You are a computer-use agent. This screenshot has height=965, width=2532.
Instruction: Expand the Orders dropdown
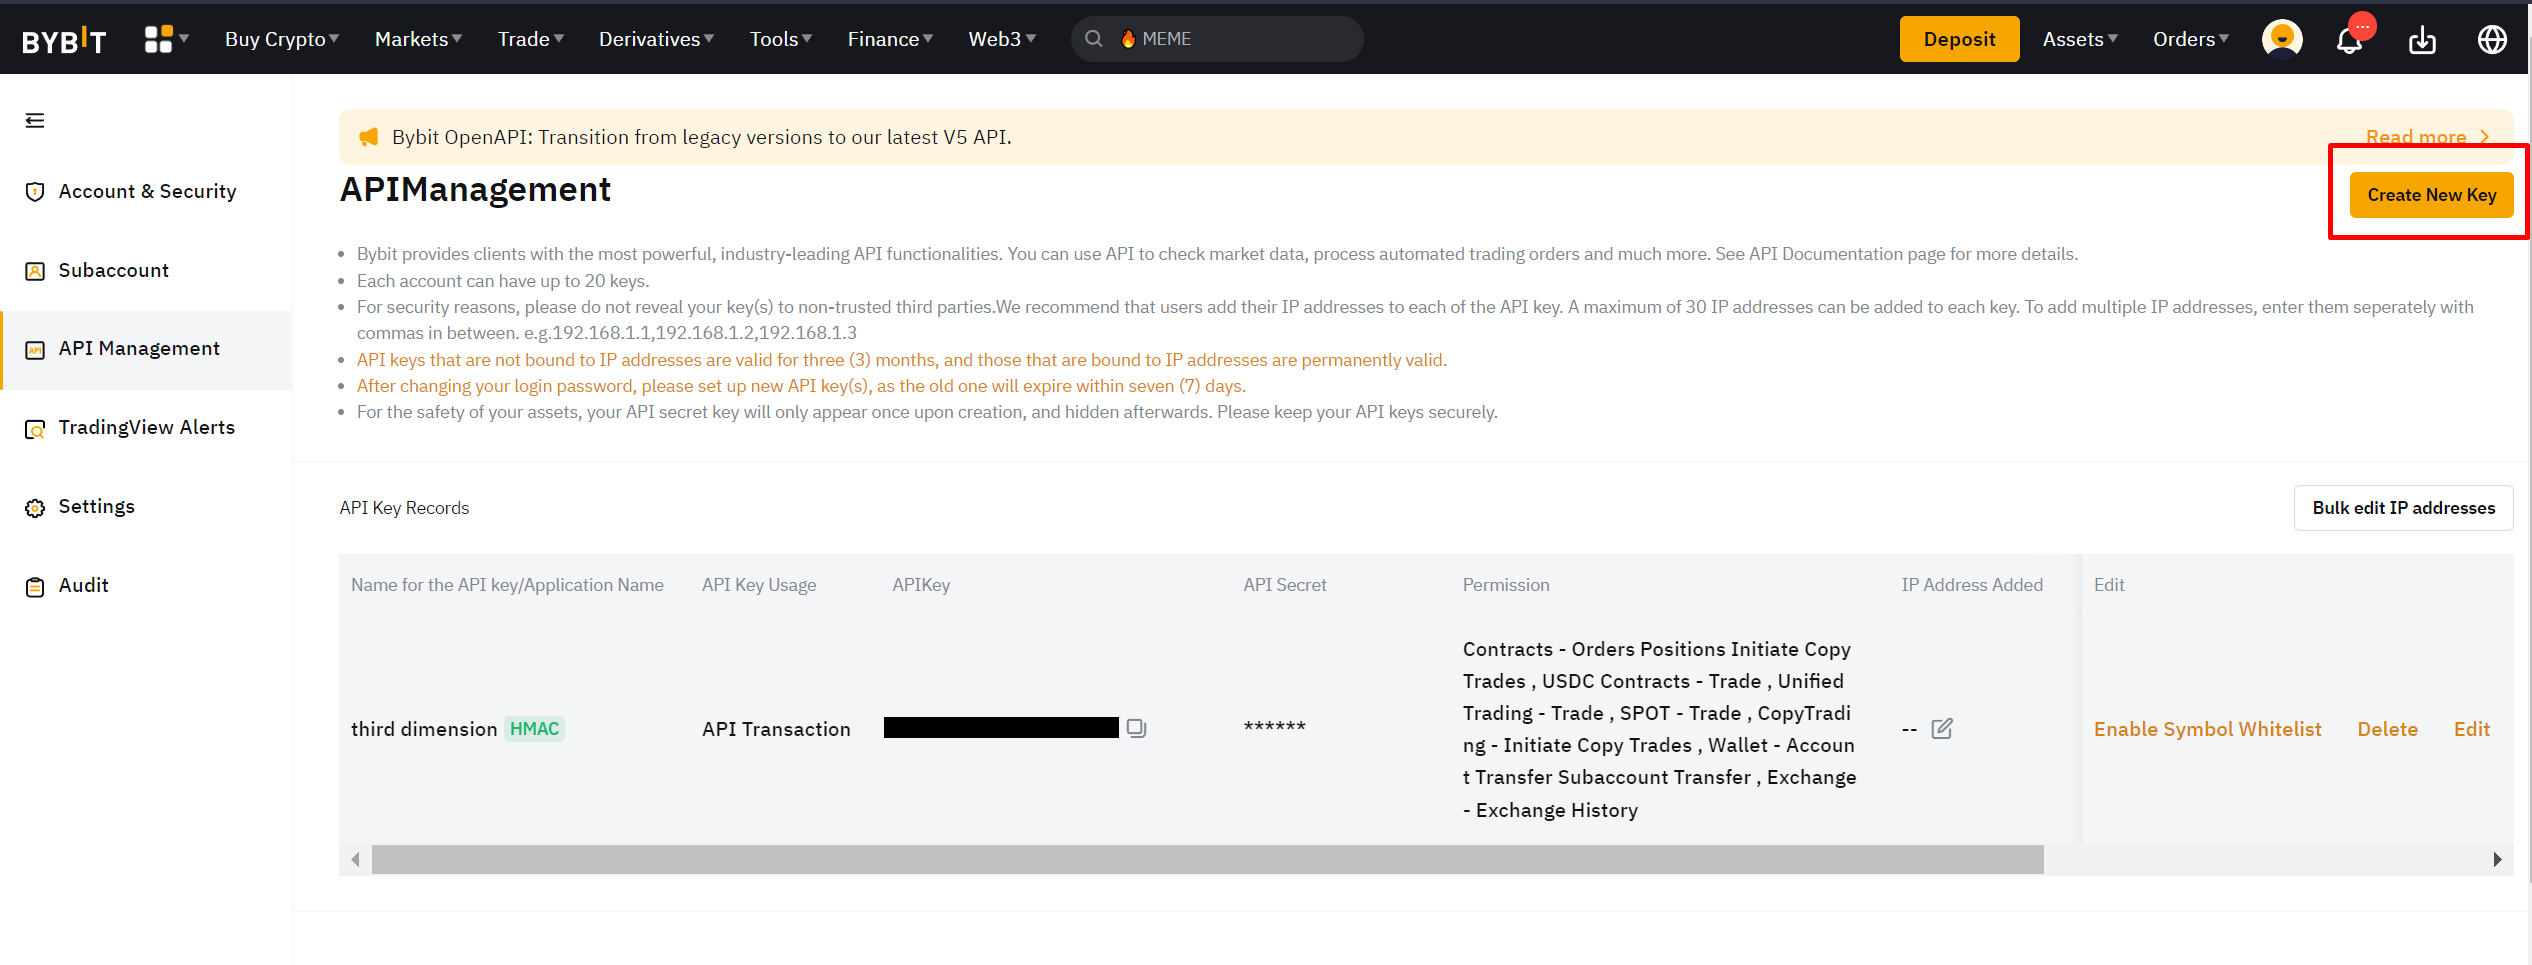pos(2191,39)
